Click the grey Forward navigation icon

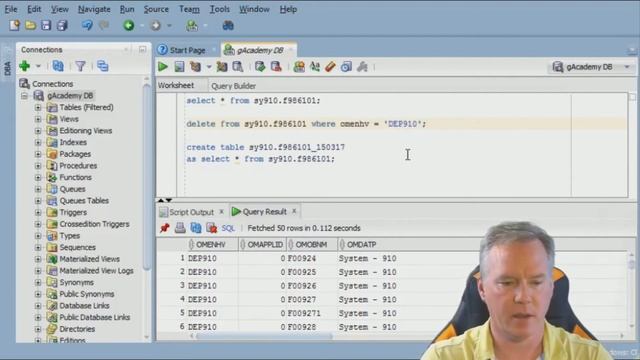[x=156, y=25]
